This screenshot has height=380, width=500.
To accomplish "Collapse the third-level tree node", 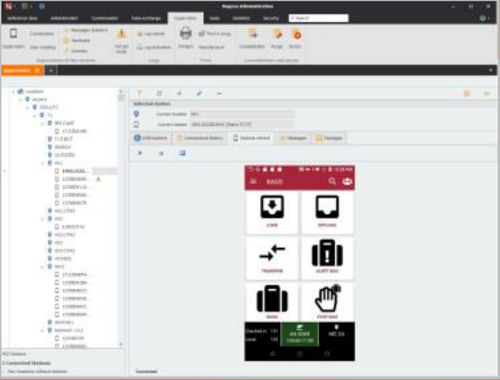I will [x=28, y=107].
